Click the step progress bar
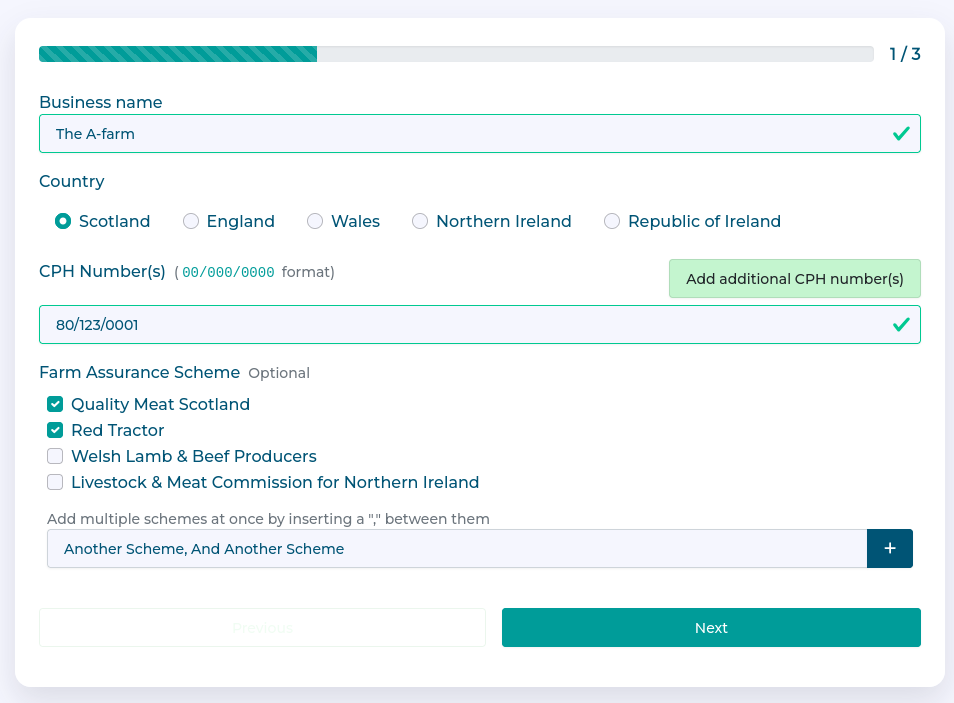This screenshot has width=954, height=703. point(456,54)
